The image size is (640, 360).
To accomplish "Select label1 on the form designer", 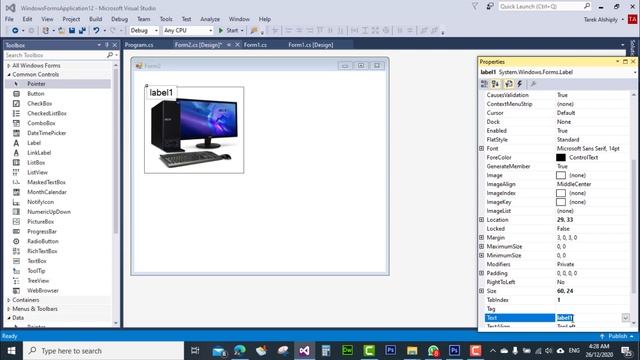I will 161,93.
